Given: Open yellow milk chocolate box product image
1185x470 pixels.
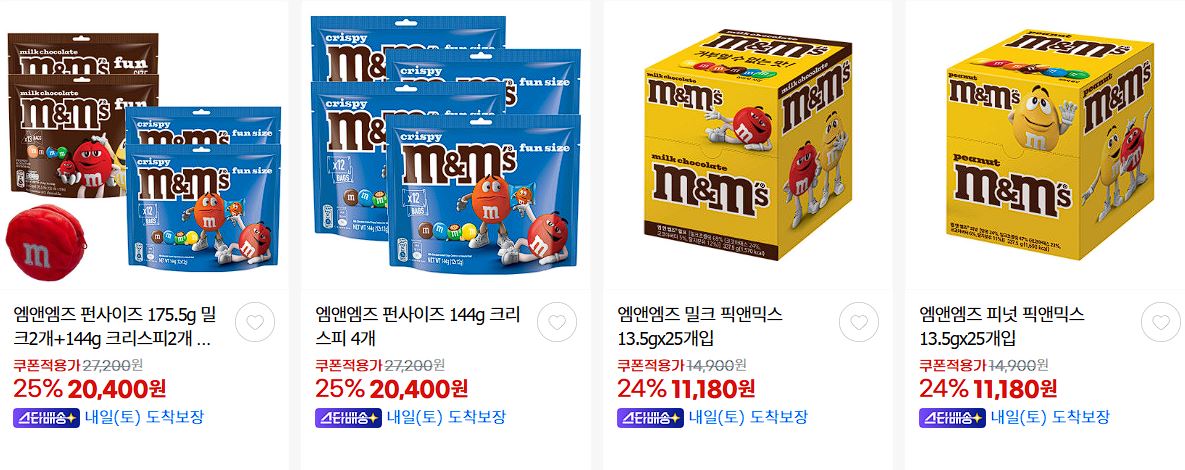Looking at the screenshot, I should click(747, 144).
